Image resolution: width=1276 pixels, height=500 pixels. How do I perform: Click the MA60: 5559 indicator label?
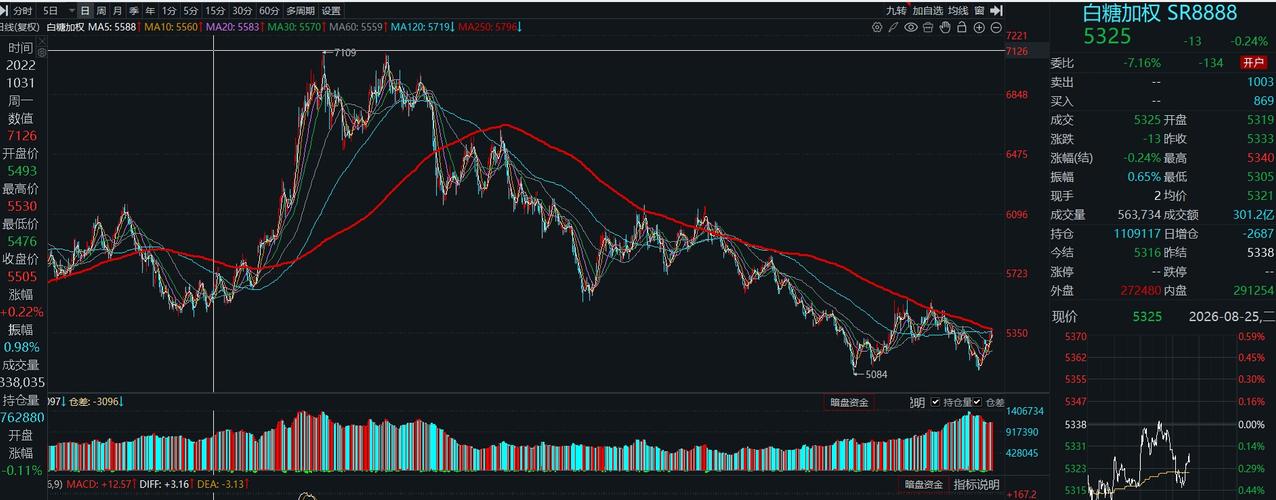(x=356, y=27)
